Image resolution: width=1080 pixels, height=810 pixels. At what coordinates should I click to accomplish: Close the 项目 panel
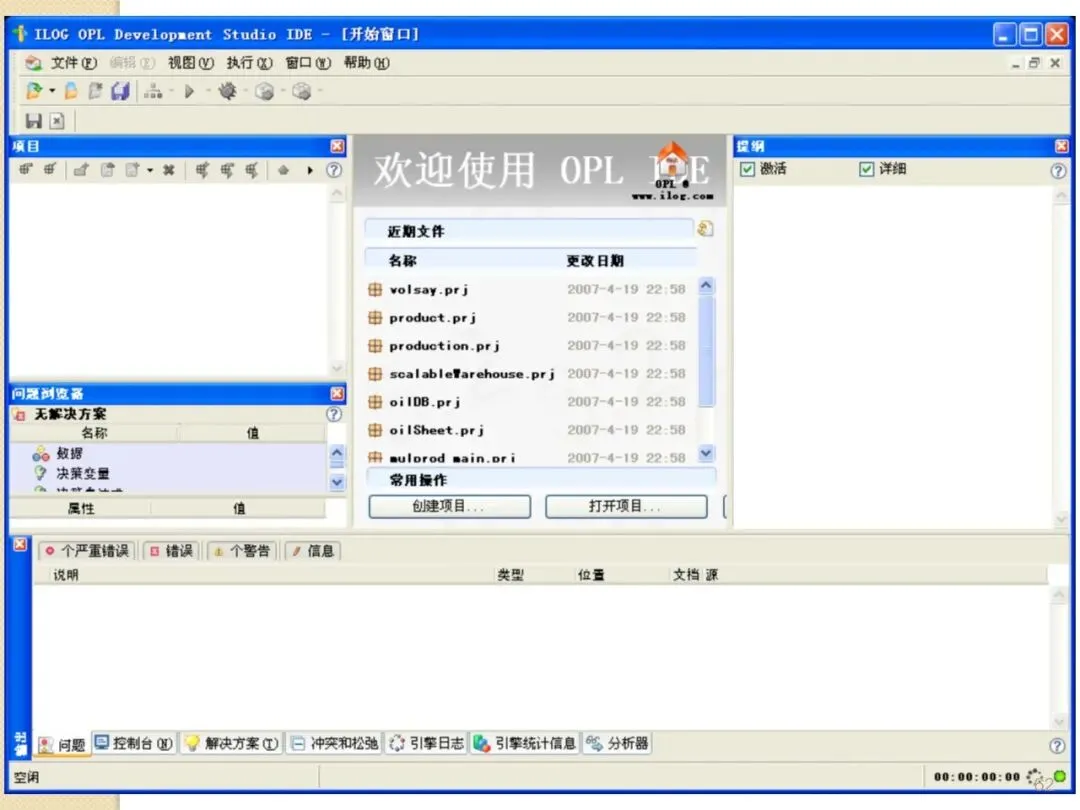pos(337,146)
